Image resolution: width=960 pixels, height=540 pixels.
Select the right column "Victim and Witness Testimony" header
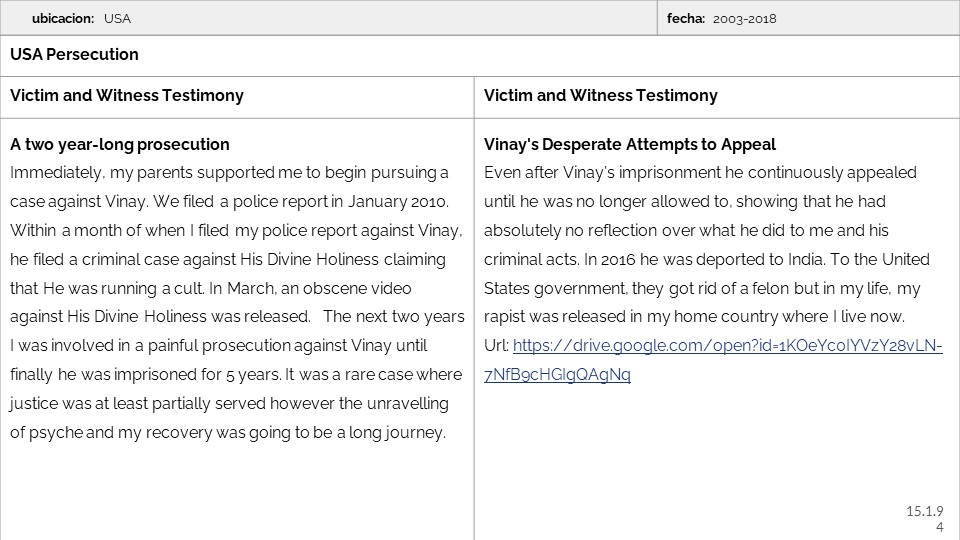pyautogui.click(x=600, y=96)
